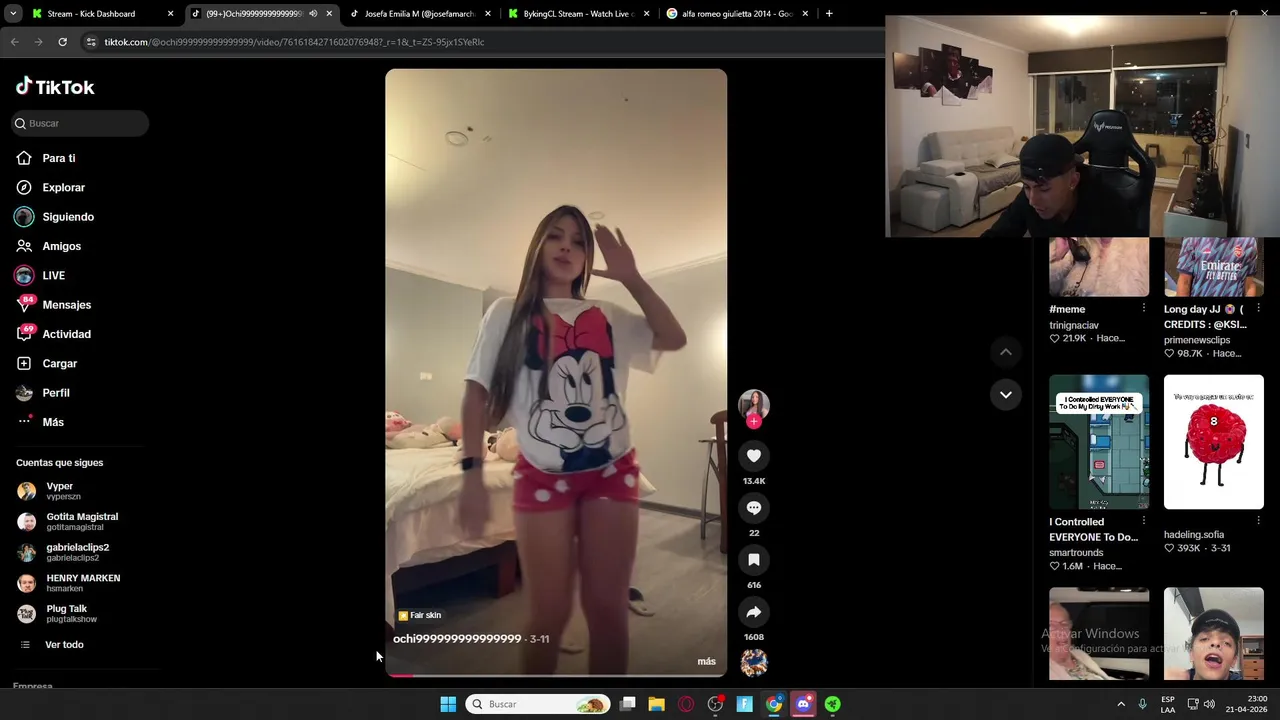Show hidden system tray icons
1280x720 pixels.
1121,704
